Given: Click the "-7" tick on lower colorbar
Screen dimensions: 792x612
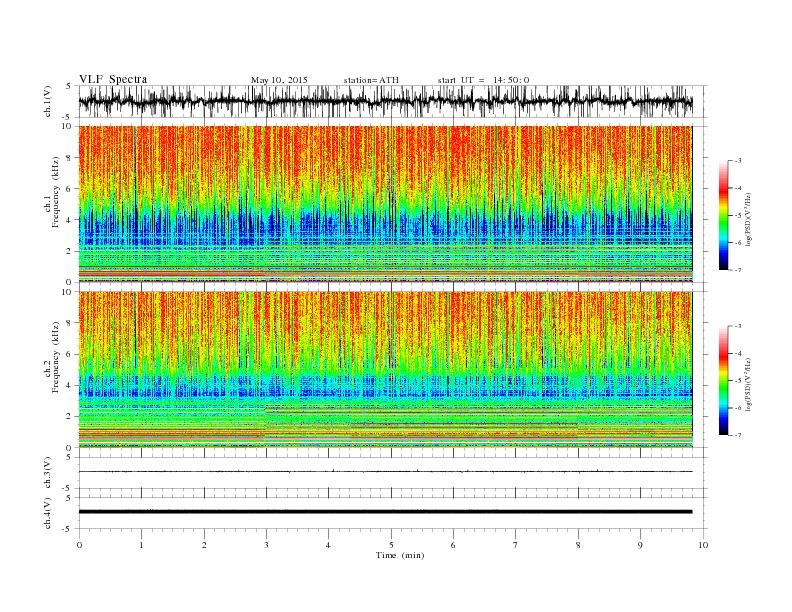Looking at the screenshot, I should [738, 435].
